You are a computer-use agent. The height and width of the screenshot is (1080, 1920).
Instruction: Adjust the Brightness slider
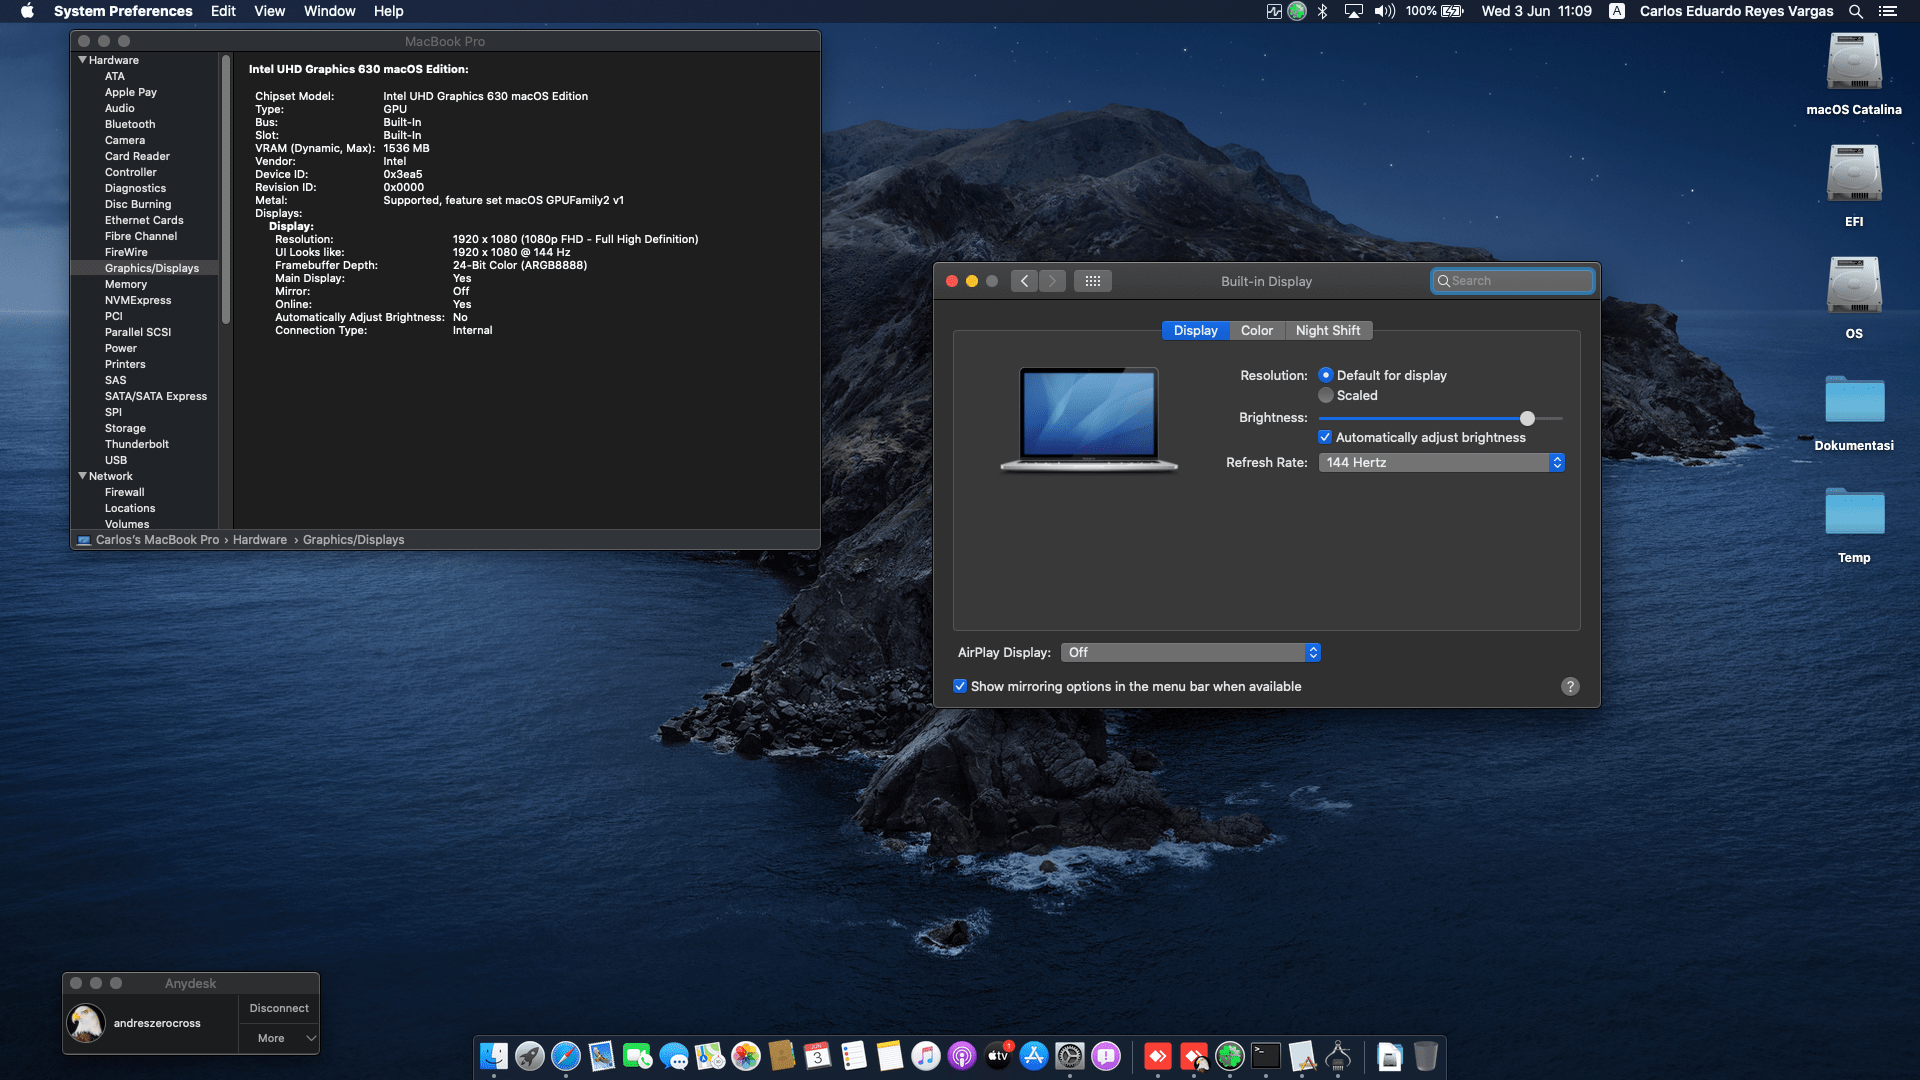tap(1527, 418)
